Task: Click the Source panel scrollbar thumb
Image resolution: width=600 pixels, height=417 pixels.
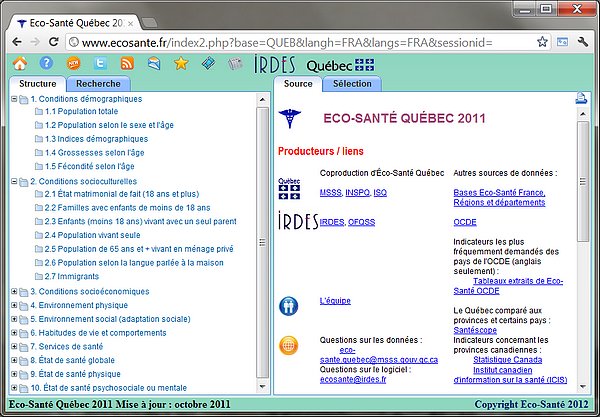Action: tap(583, 182)
